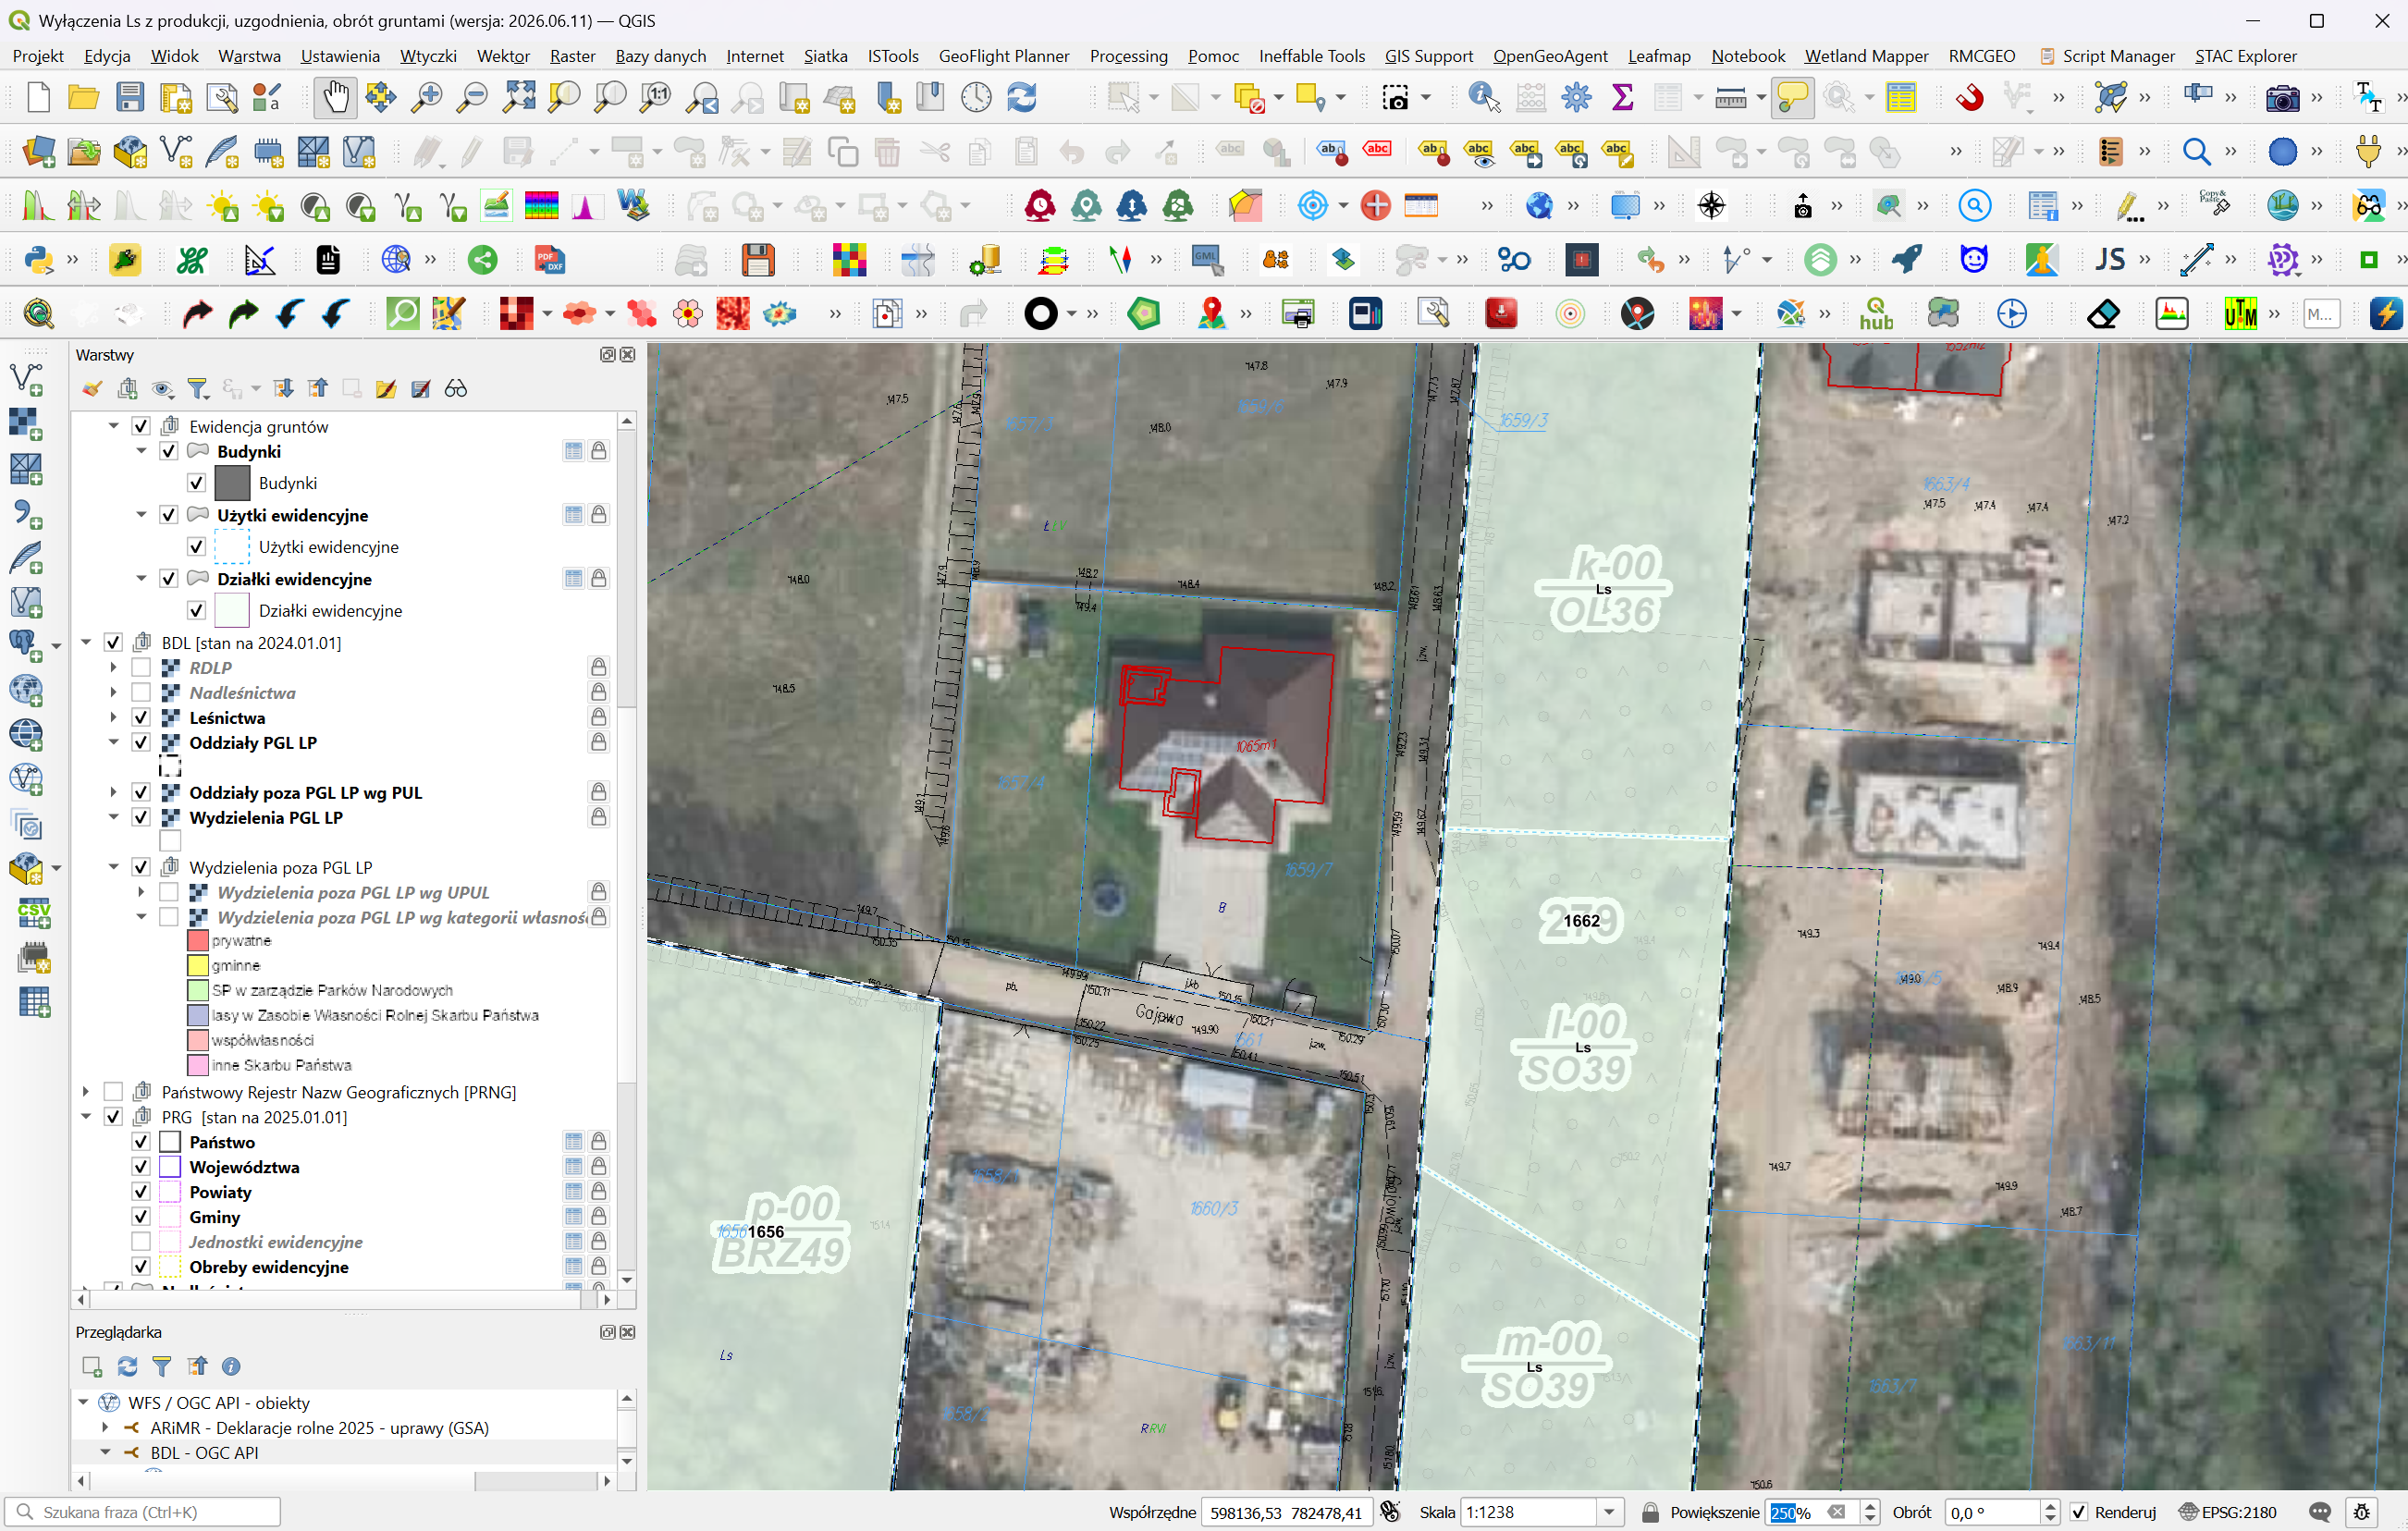Viewport: 2408px width, 1531px height.
Task: Activate the Pan Map hand tool
Action: [335, 98]
